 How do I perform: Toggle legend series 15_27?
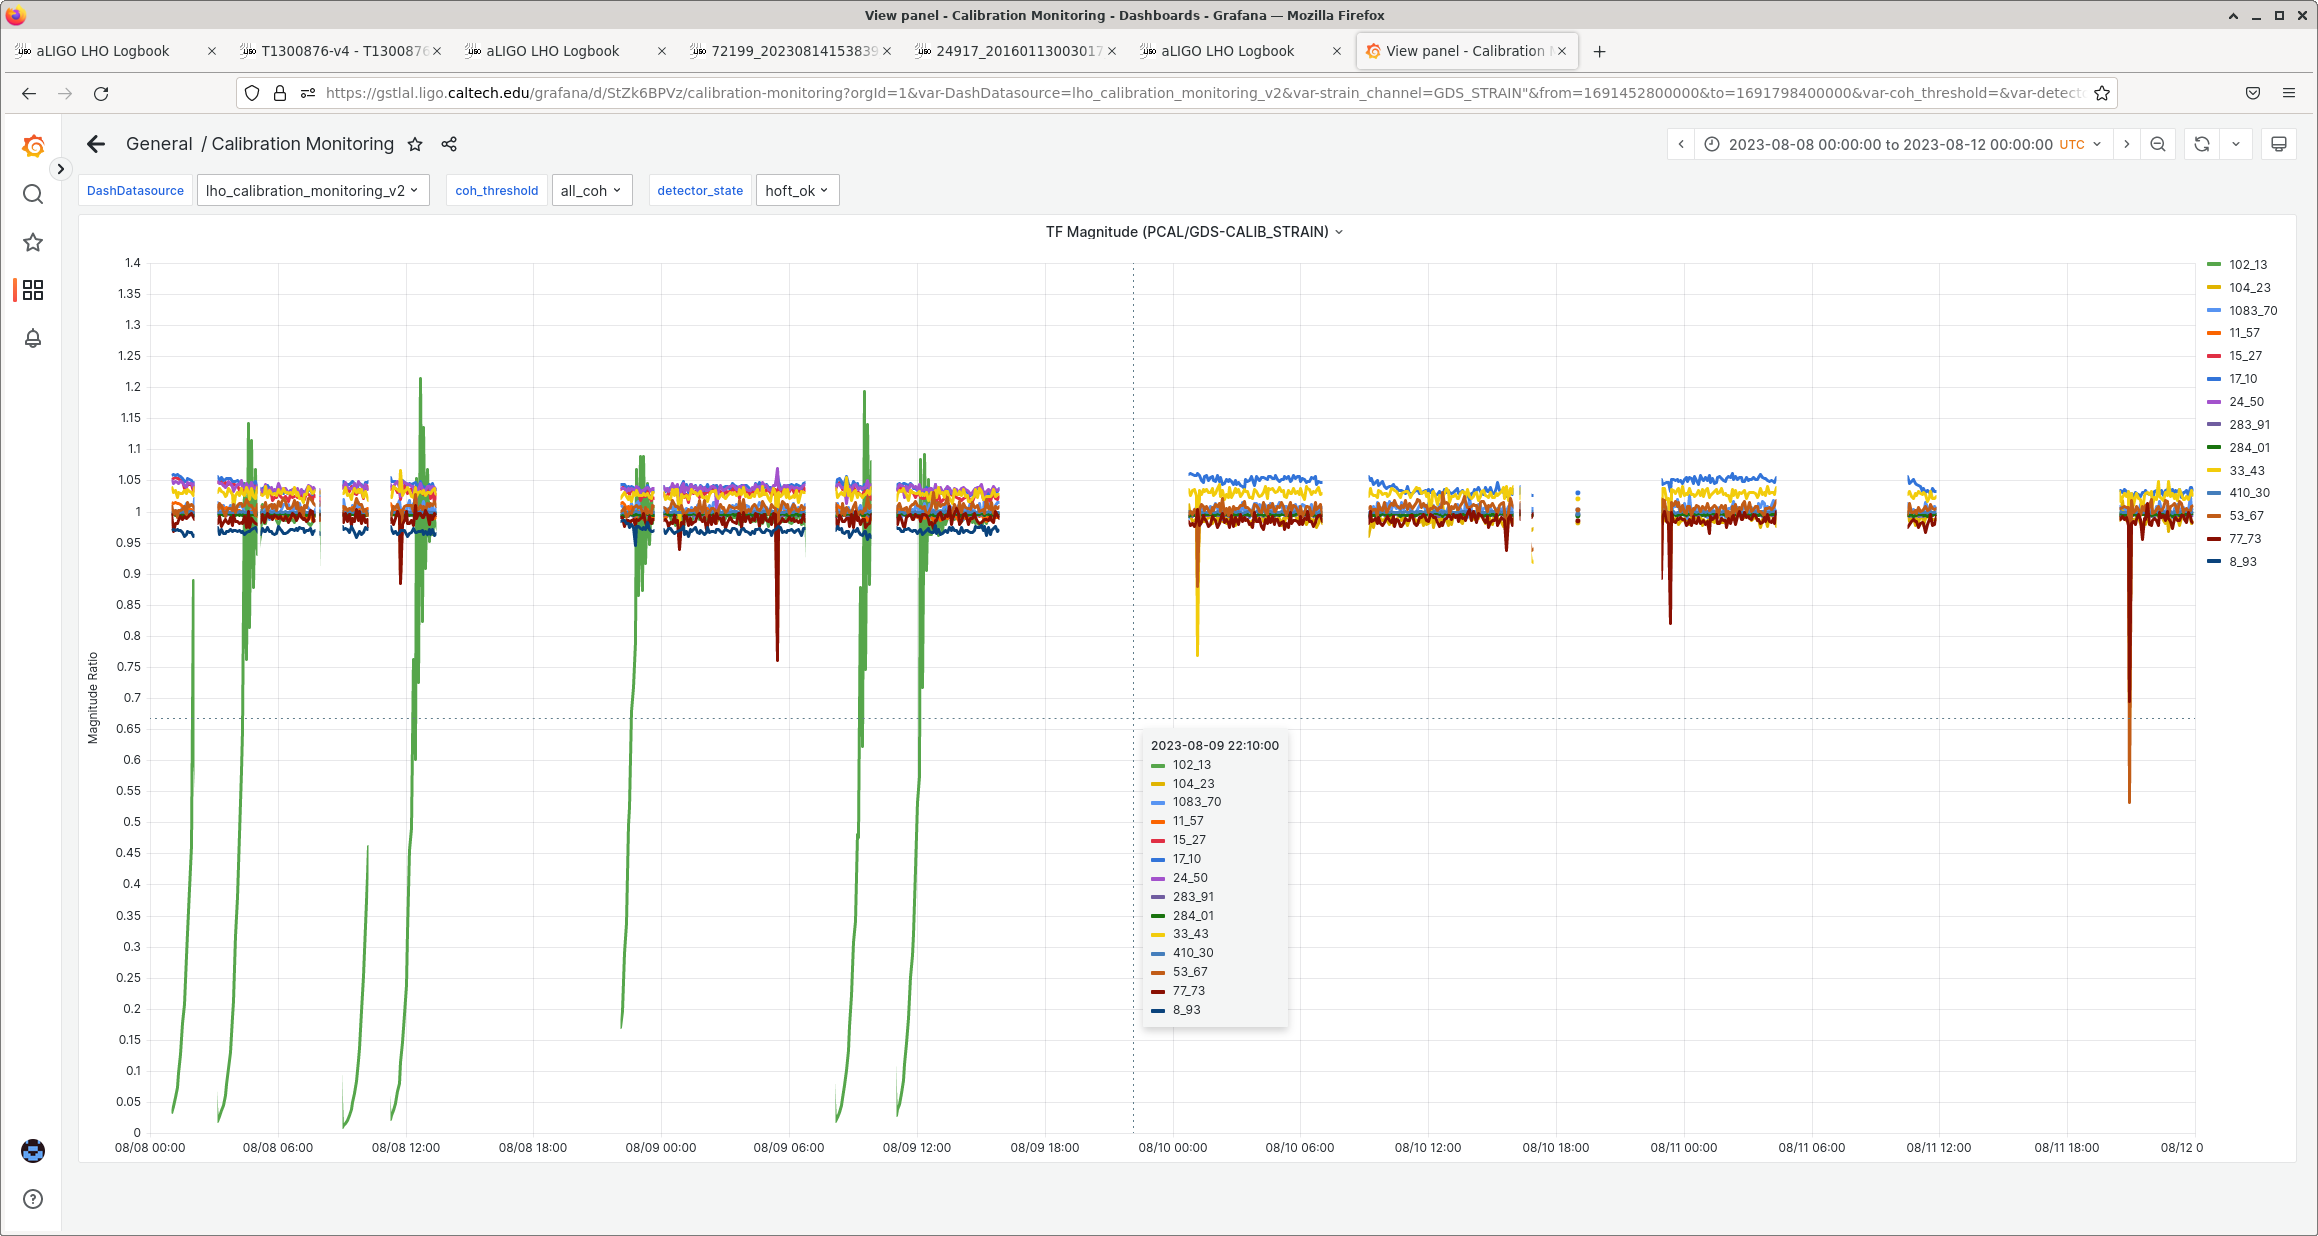(2244, 356)
